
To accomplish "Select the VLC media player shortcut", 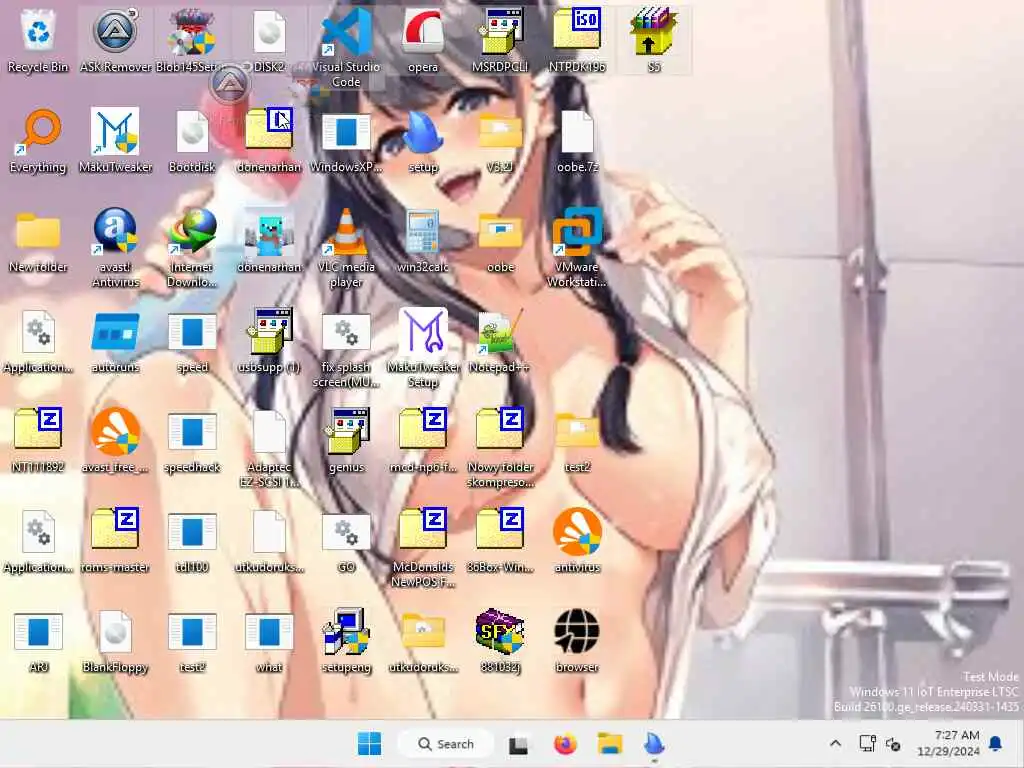I will (x=346, y=248).
